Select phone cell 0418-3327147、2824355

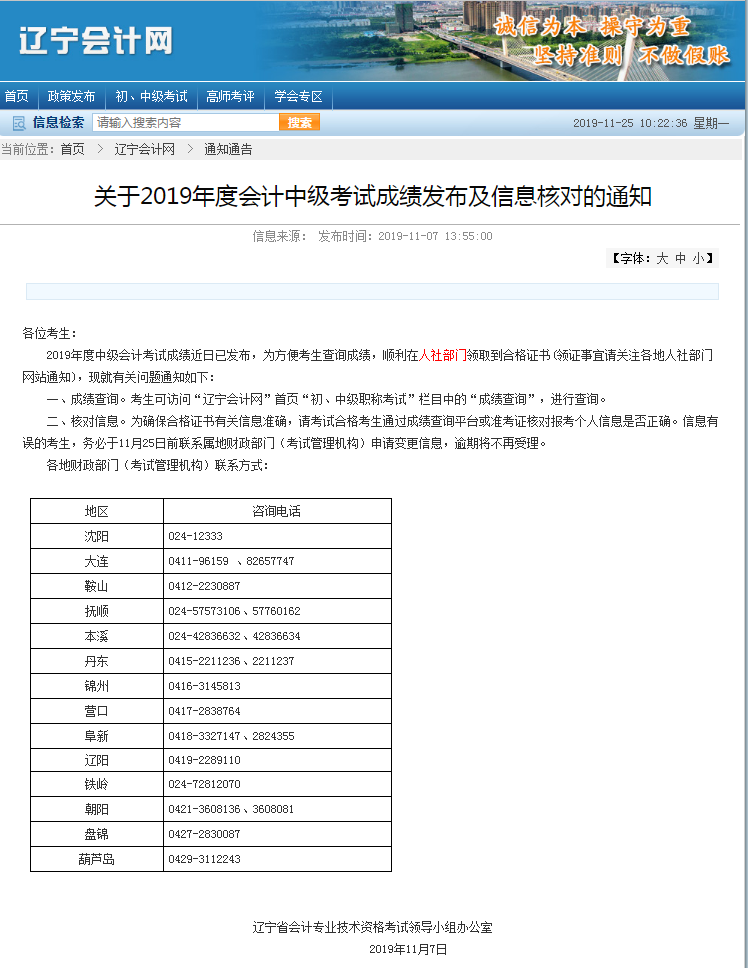click(277, 736)
